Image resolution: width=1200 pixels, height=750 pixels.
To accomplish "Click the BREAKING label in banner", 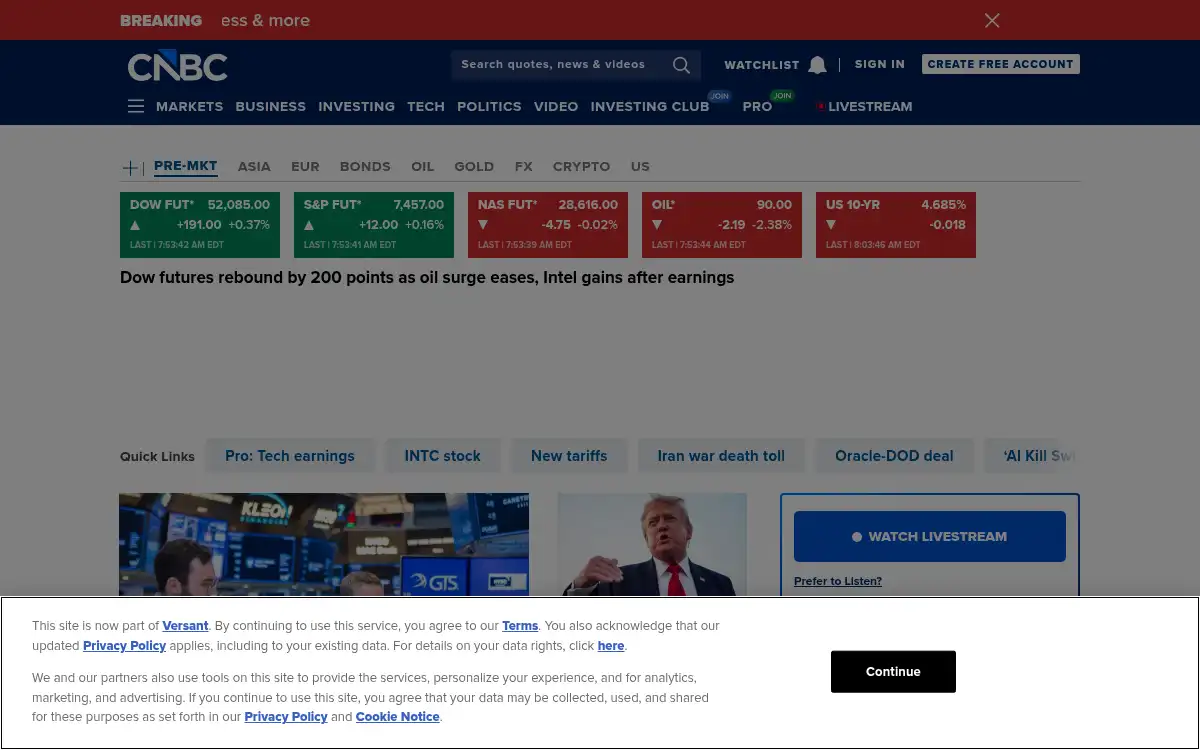I will 161,20.
